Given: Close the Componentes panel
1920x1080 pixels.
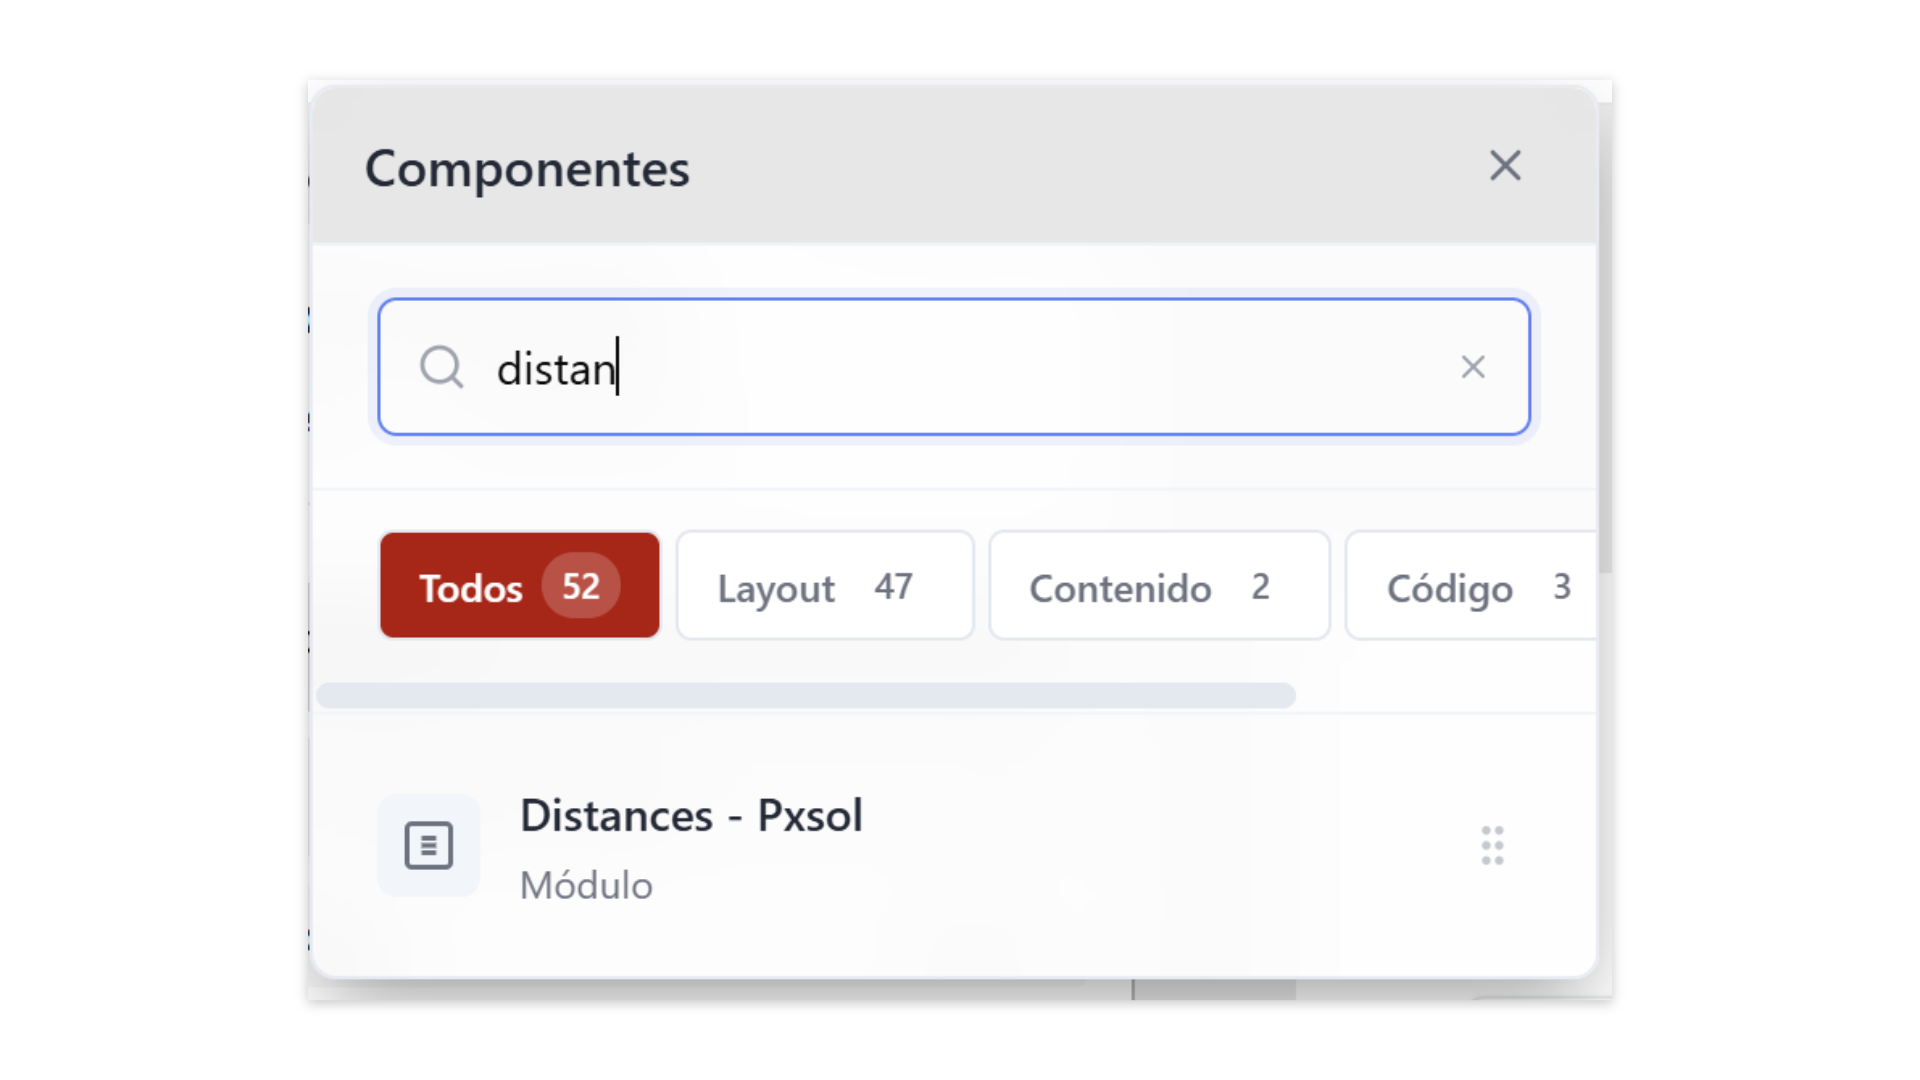Looking at the screenshot, I should [x=1505, y=166].
